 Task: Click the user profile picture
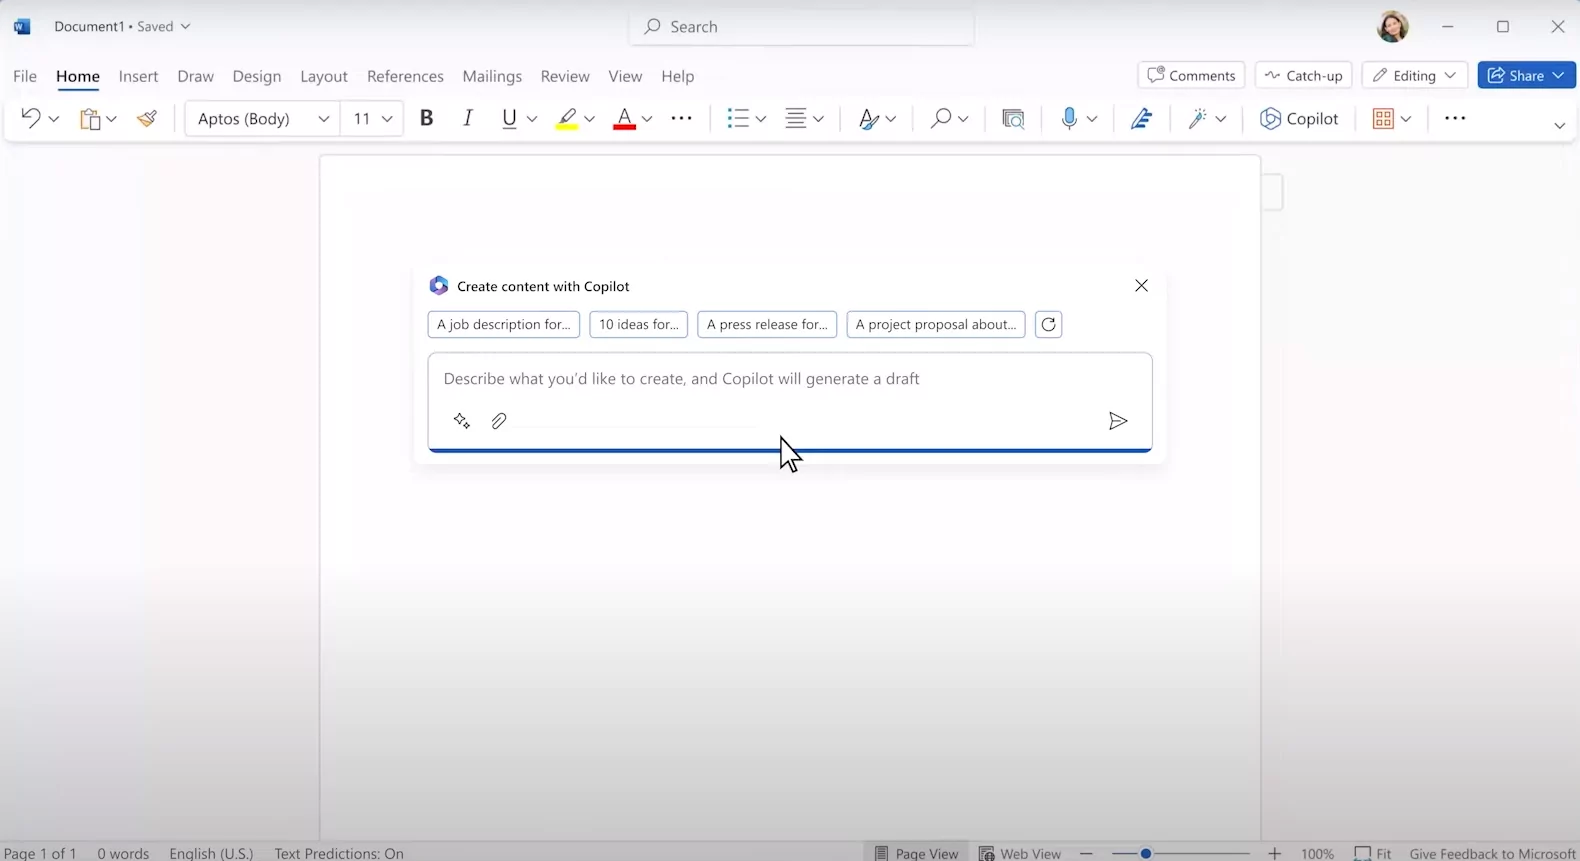pyautogui.click(x=1392, y=27)
